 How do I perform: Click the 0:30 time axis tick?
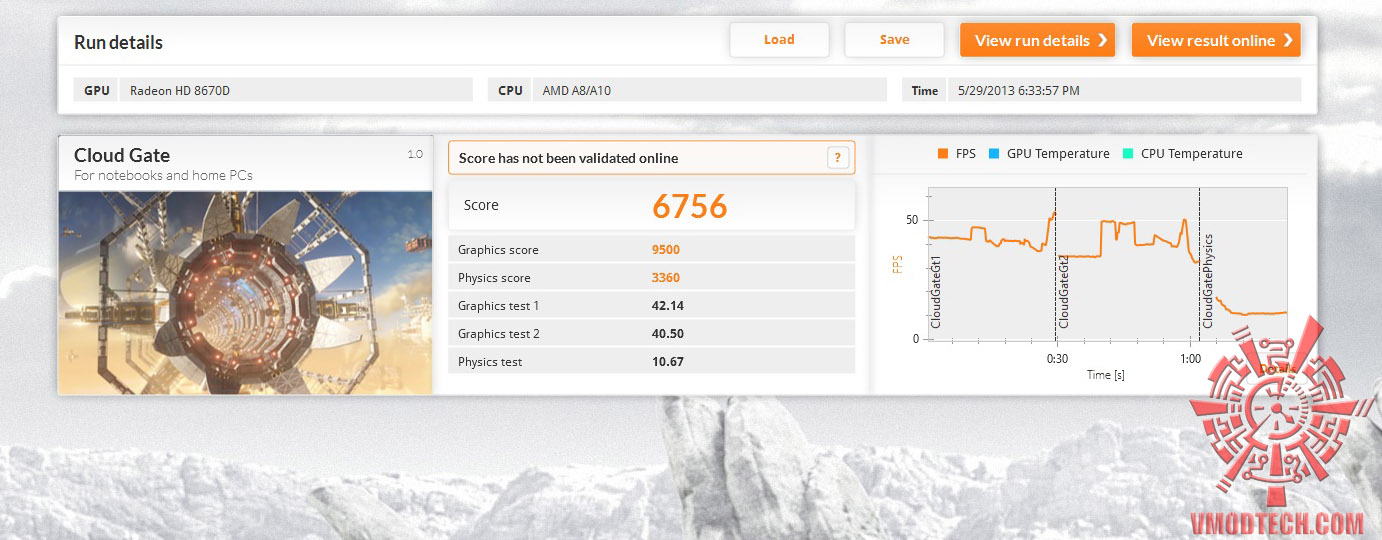(x=1056, y=358)
